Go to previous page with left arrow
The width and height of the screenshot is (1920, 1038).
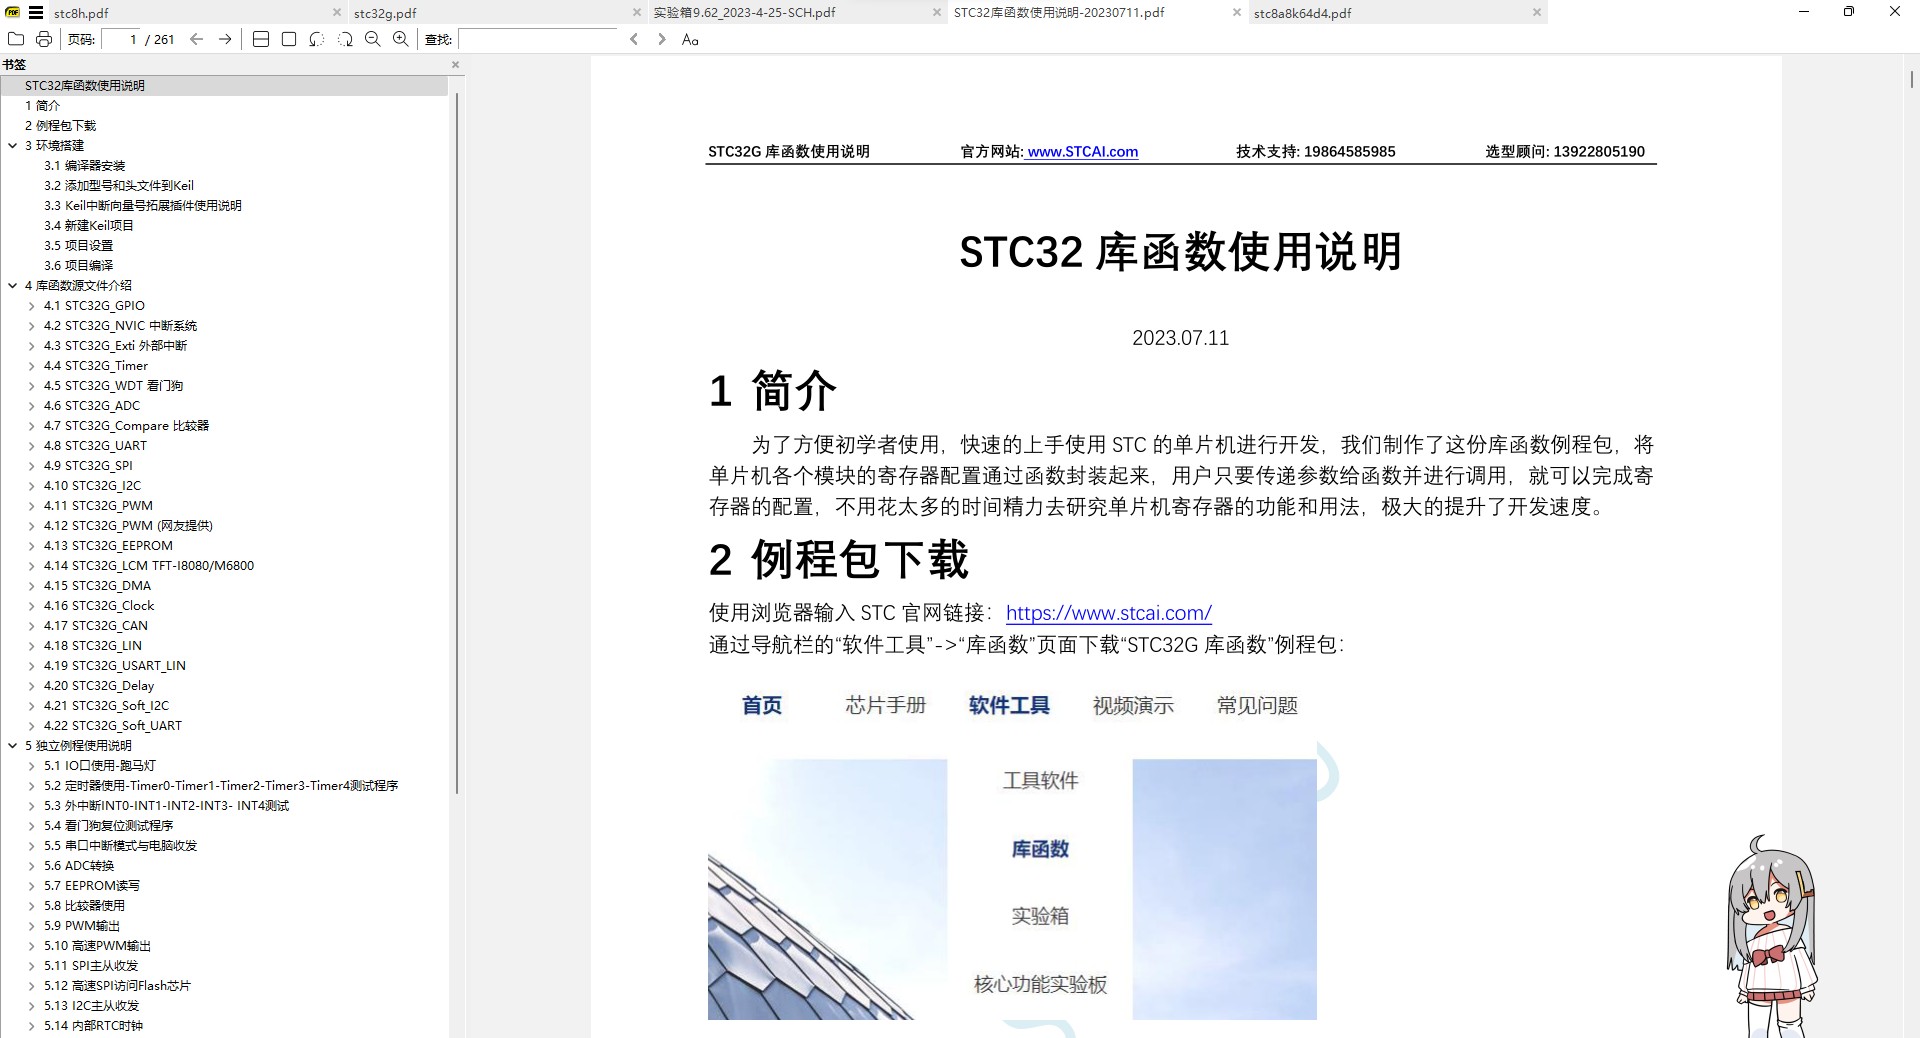click(x=197, y=39)
